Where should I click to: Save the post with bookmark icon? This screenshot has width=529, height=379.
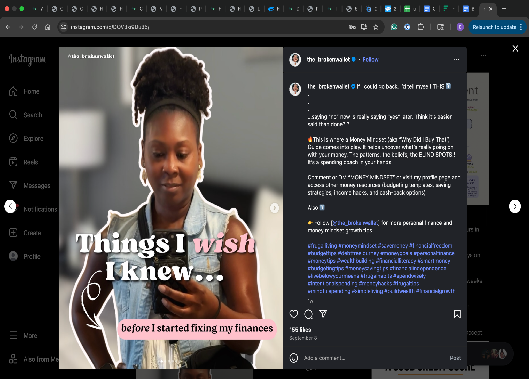click(457, 314)
